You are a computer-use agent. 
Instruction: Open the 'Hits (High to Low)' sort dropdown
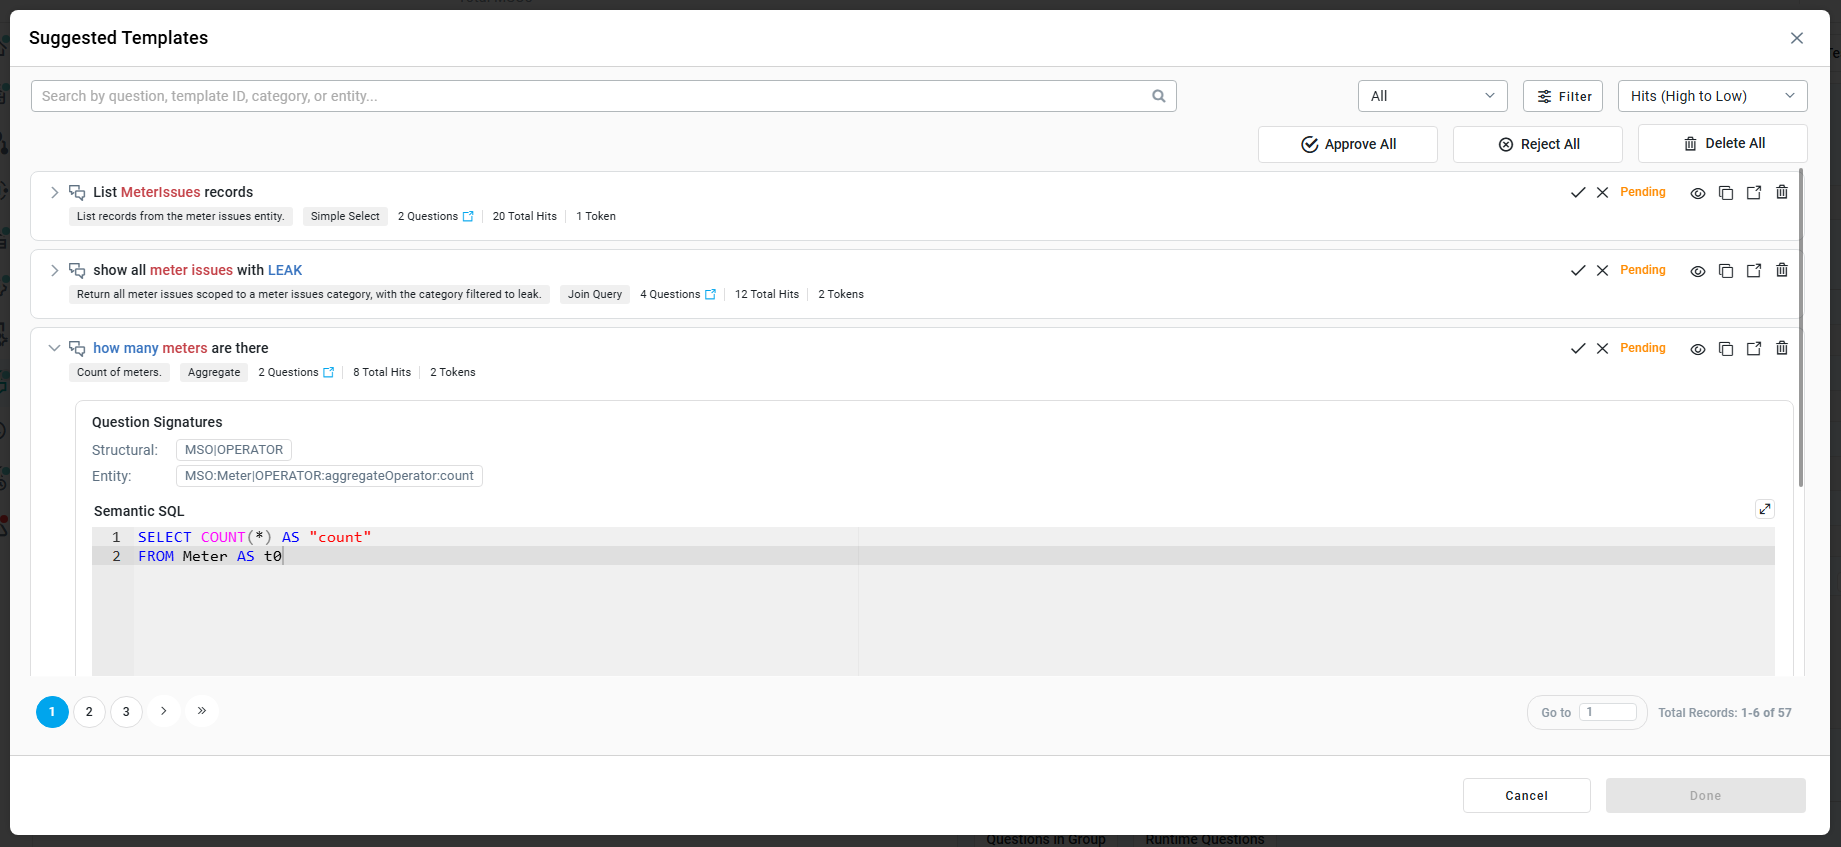click(1713, 96)
